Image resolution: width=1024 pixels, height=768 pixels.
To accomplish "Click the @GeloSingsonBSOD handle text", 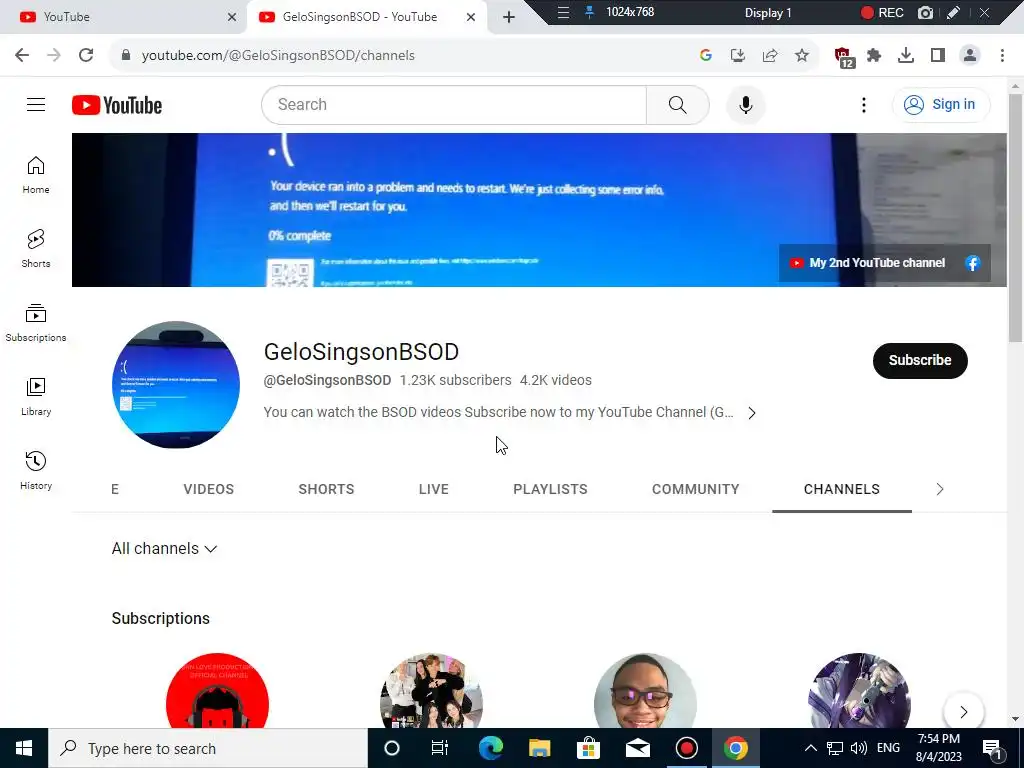I will coord(327,380).
